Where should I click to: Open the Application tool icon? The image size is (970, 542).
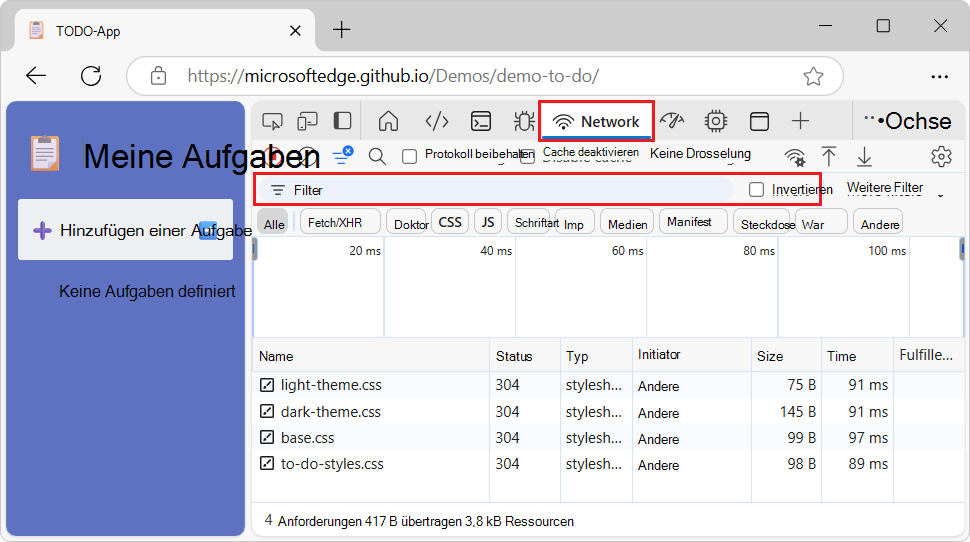(759, 121)
